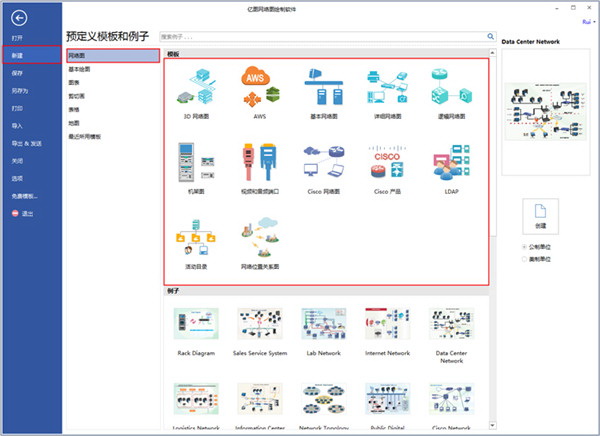Open 最近所用模板 recent templates category

86,135
